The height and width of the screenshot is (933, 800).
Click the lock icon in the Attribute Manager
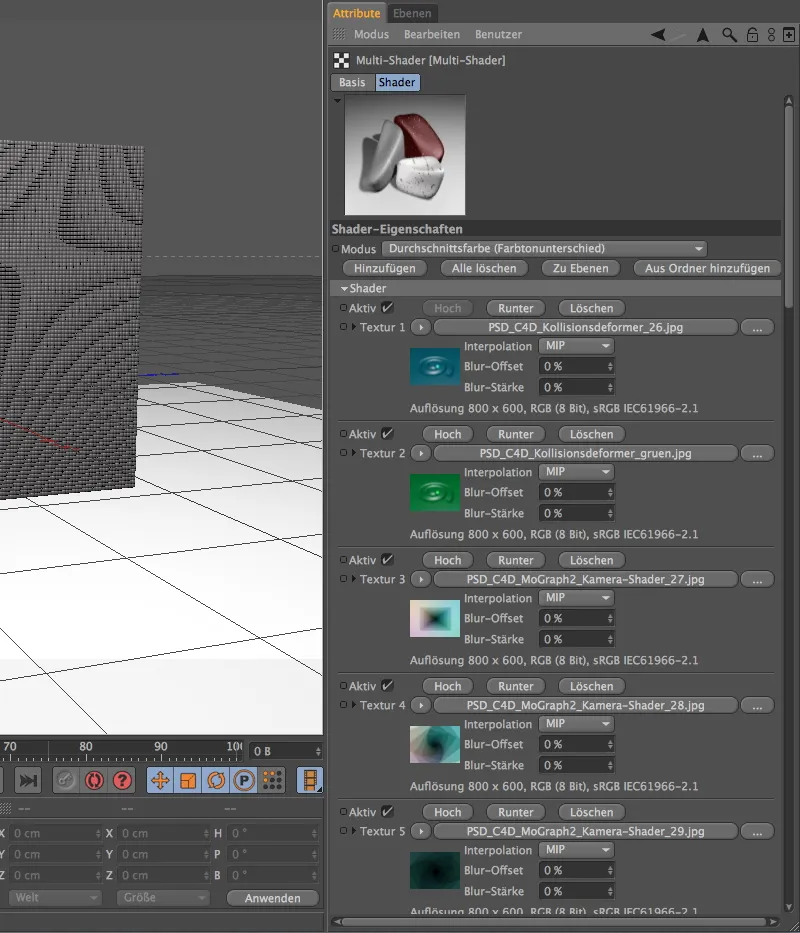pos(752,34)
